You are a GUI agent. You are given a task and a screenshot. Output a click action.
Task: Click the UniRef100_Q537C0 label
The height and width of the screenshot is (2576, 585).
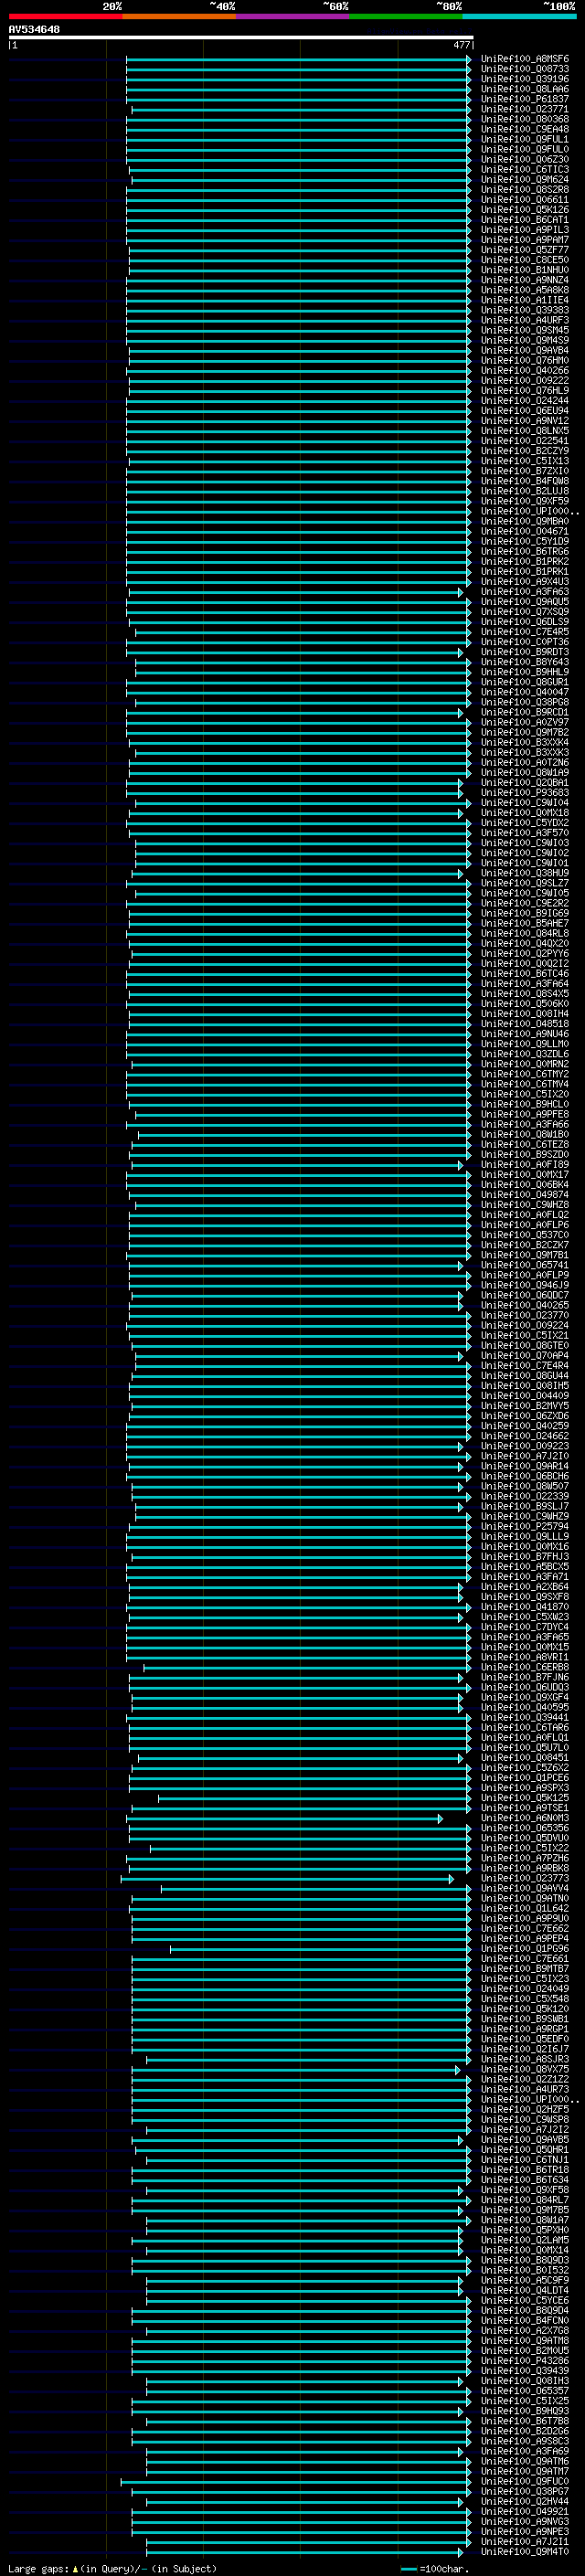[x=525, y=1235]
